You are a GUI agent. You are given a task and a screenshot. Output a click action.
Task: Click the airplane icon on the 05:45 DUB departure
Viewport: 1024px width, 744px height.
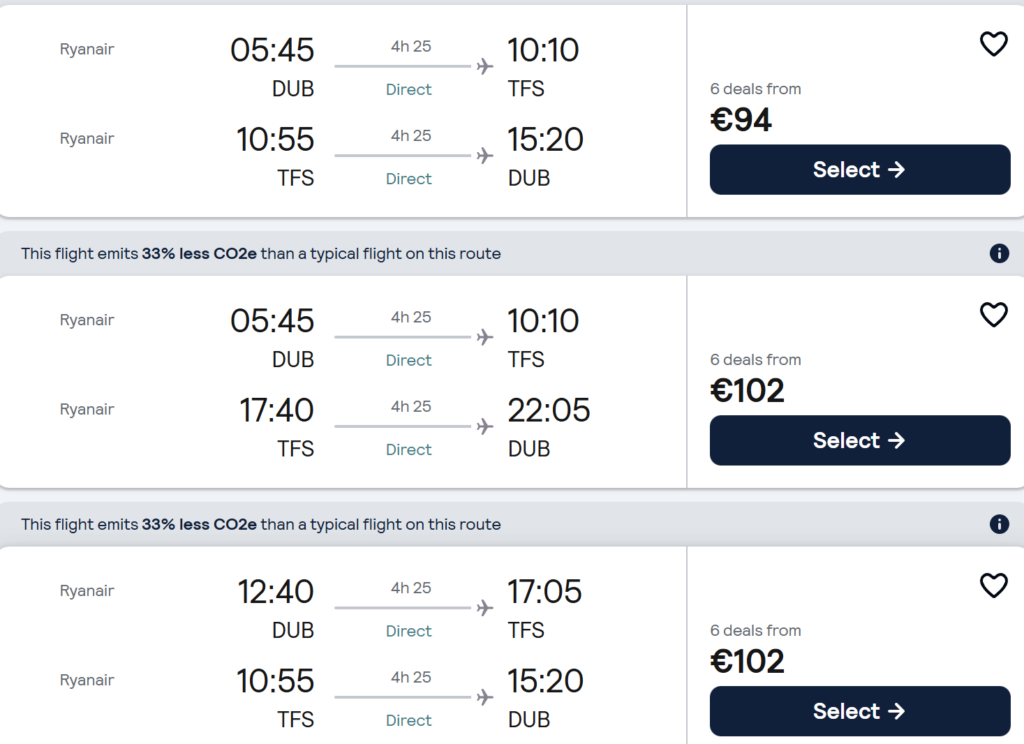coord(486,65)
